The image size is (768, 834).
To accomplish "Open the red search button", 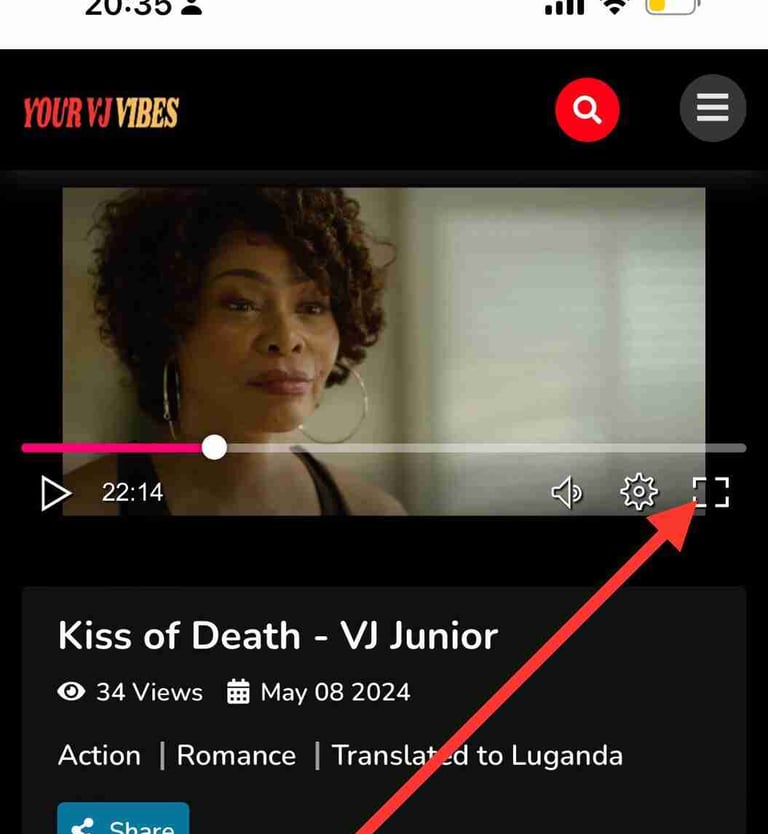I will click(x=587, y=110).
